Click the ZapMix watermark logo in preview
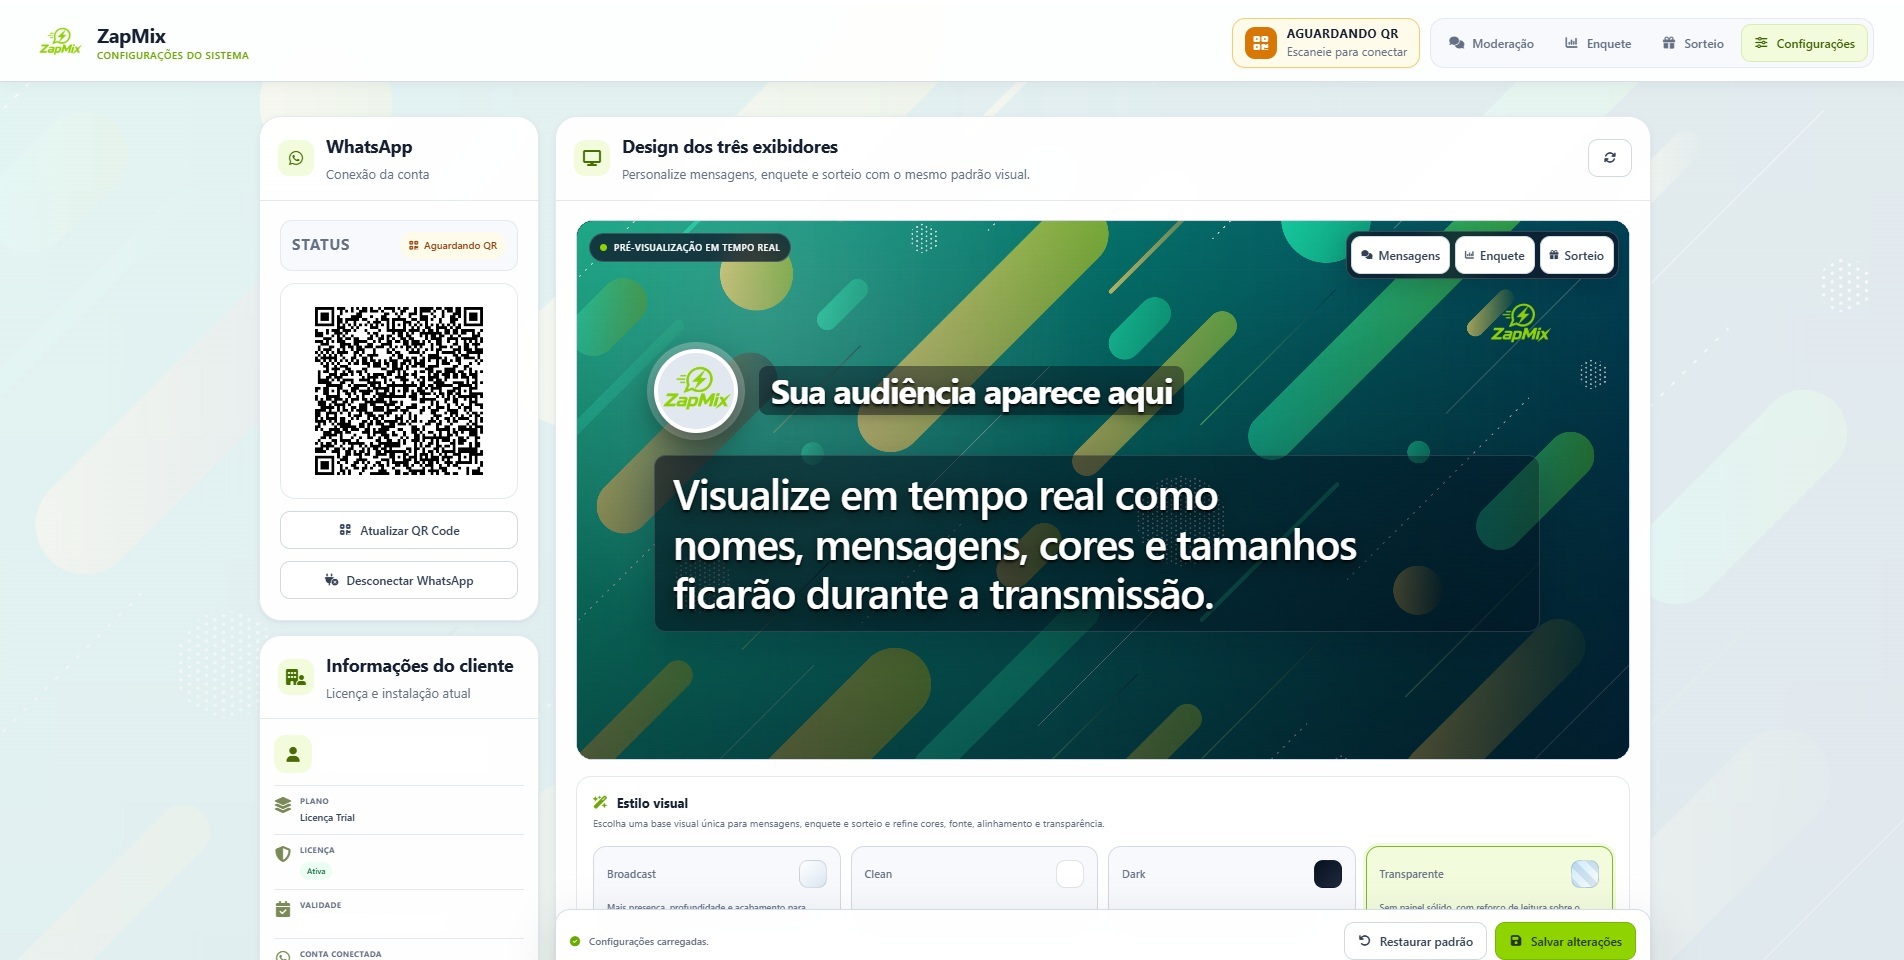Image resolution: width=1904 pixels, height=960 pixels. (1520, 324)
